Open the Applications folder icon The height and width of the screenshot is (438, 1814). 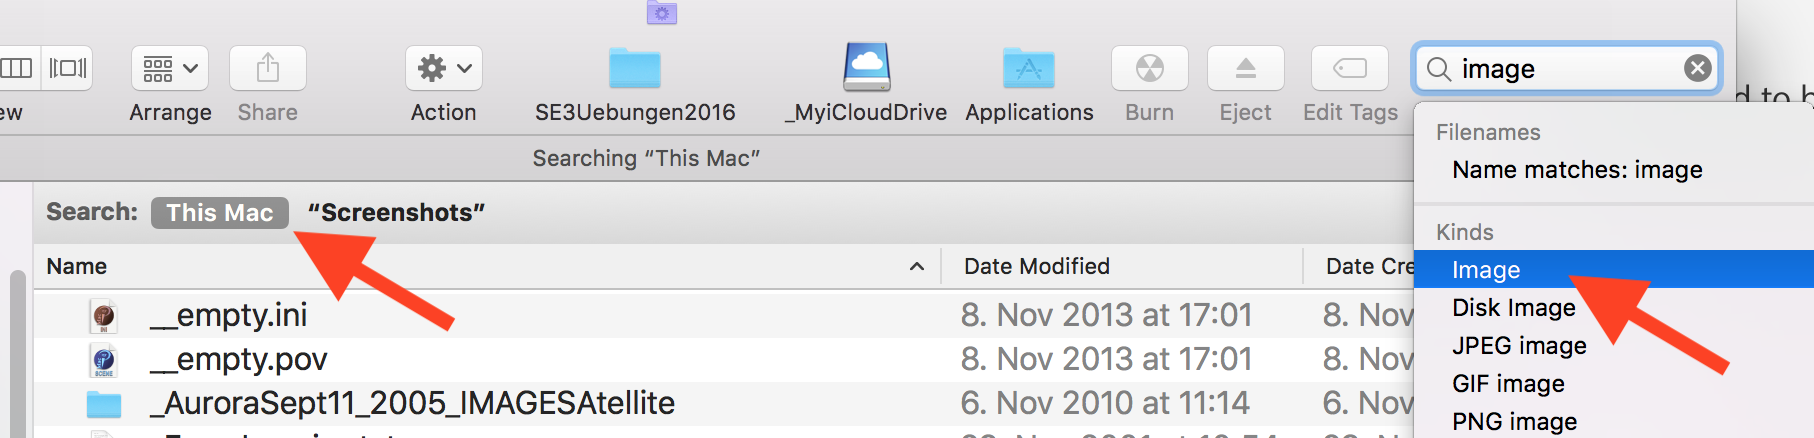[1029, 69]
